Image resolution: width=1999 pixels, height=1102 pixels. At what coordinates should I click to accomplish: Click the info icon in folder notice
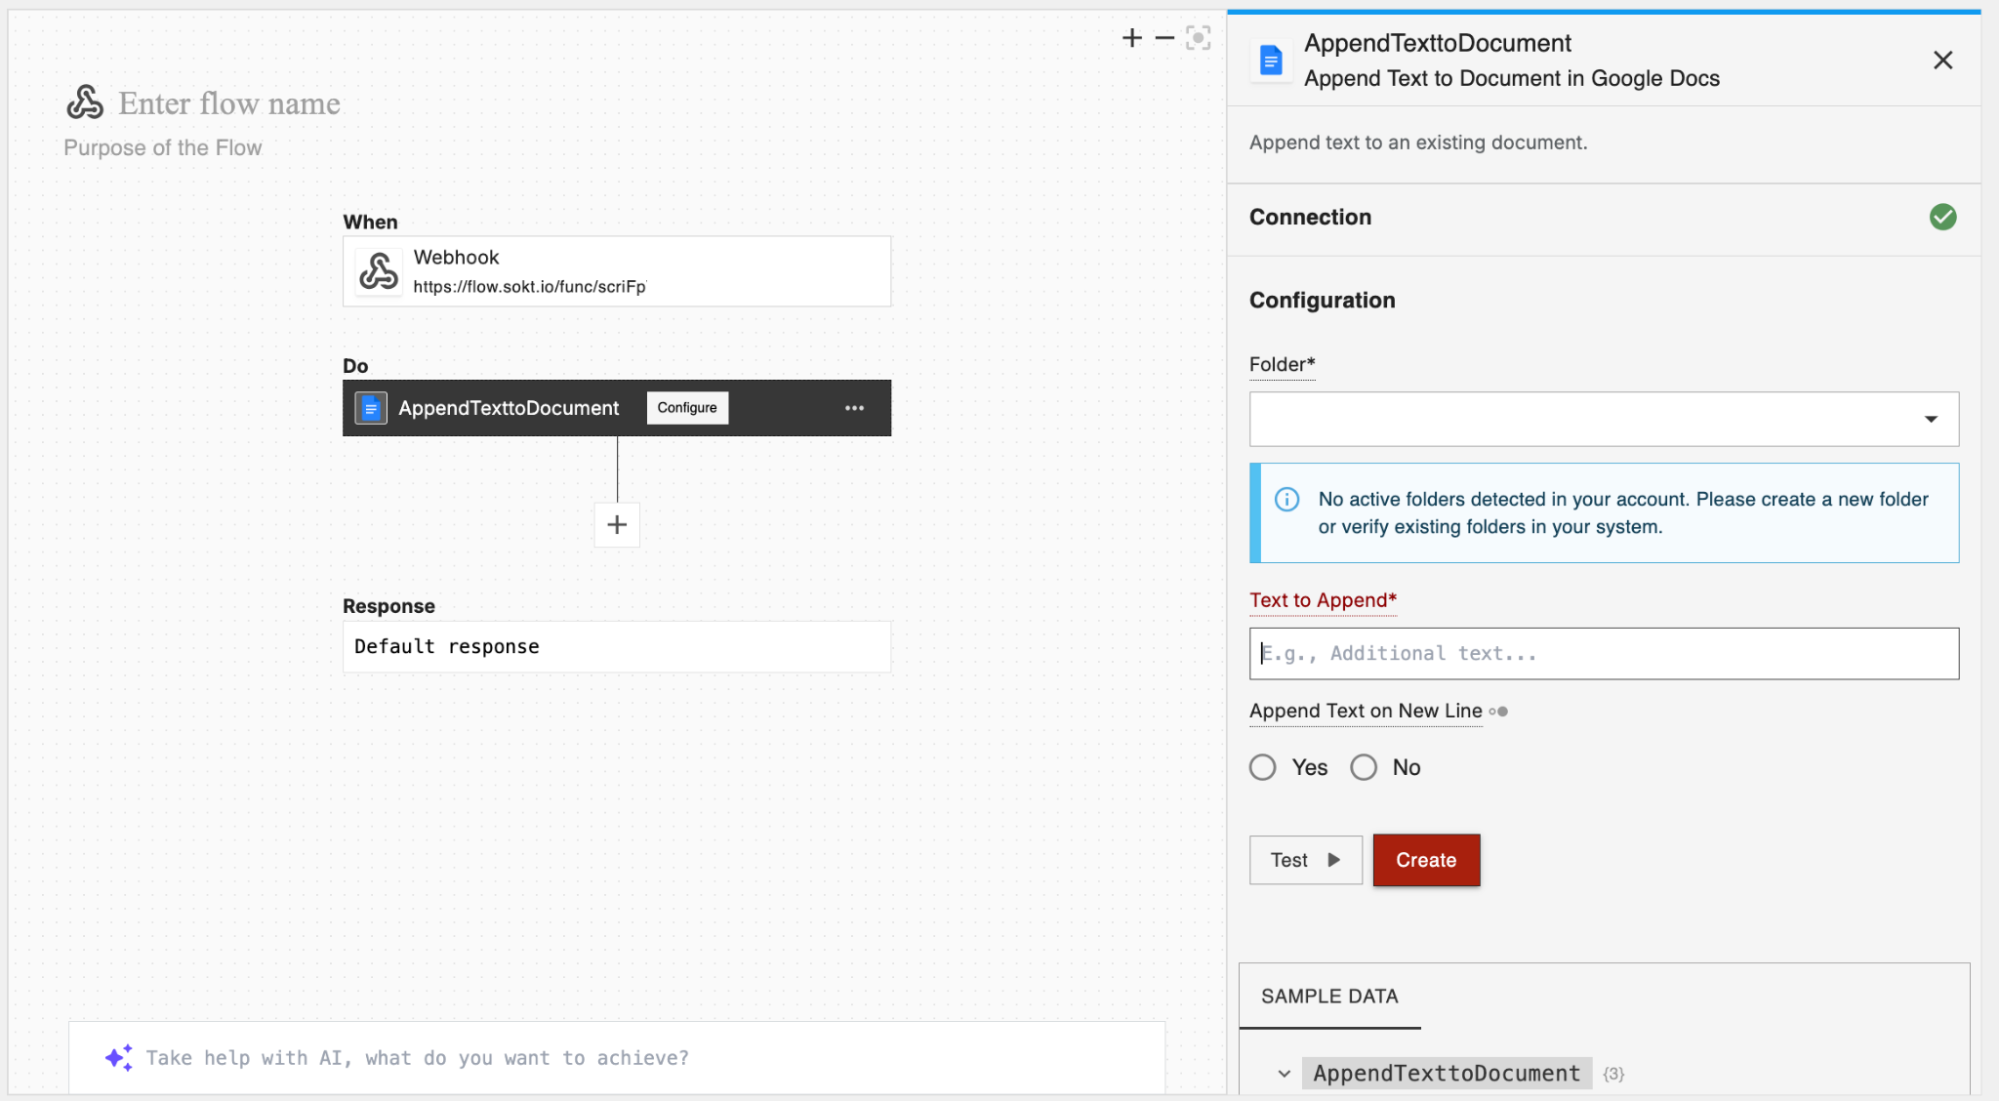pos(1286,499)
